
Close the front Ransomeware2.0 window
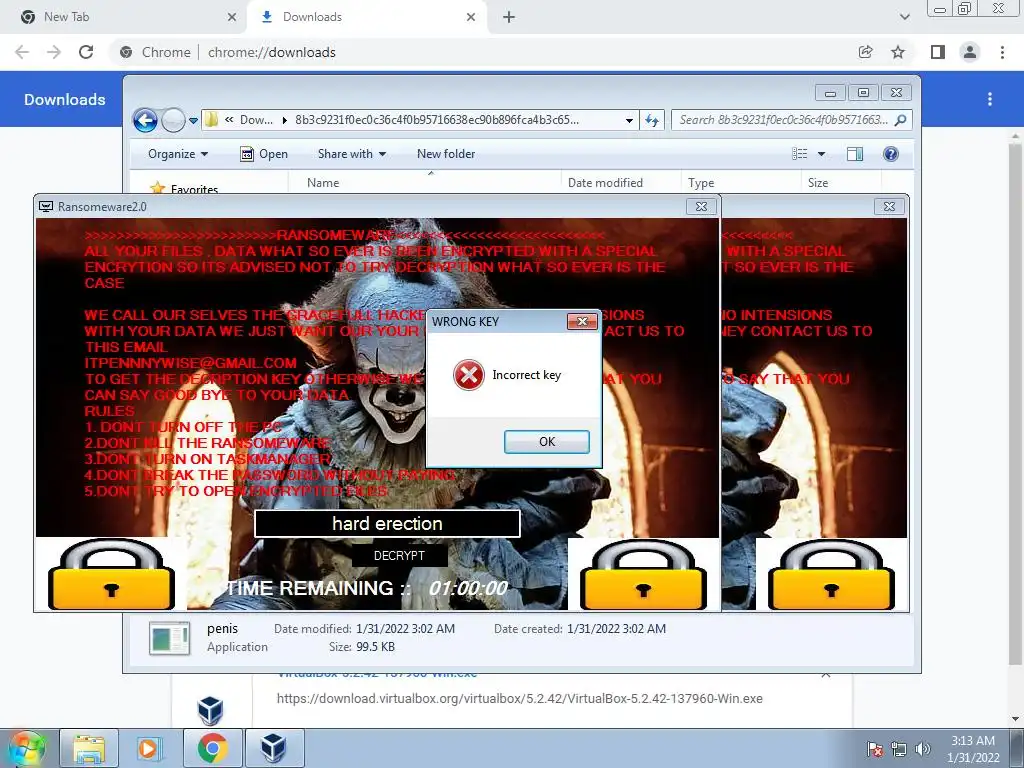(x=701, y=206)
